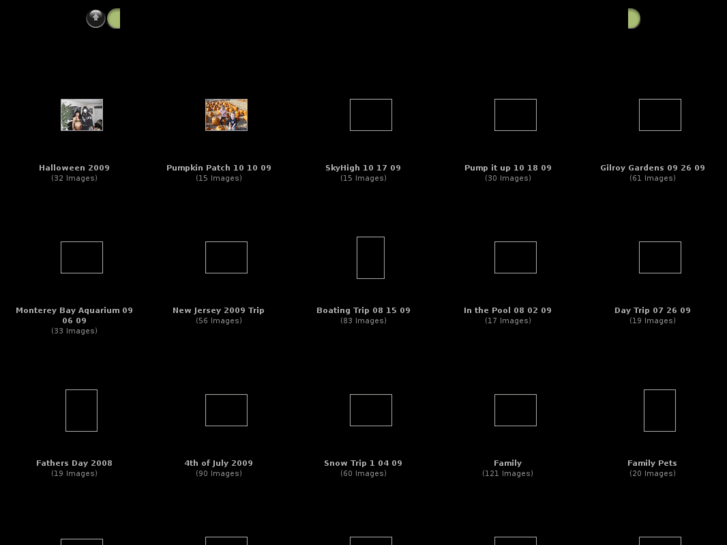Screen dimensions: 727x545
Task: Click the (90 Images) count text
Action: tap(219, 473)
